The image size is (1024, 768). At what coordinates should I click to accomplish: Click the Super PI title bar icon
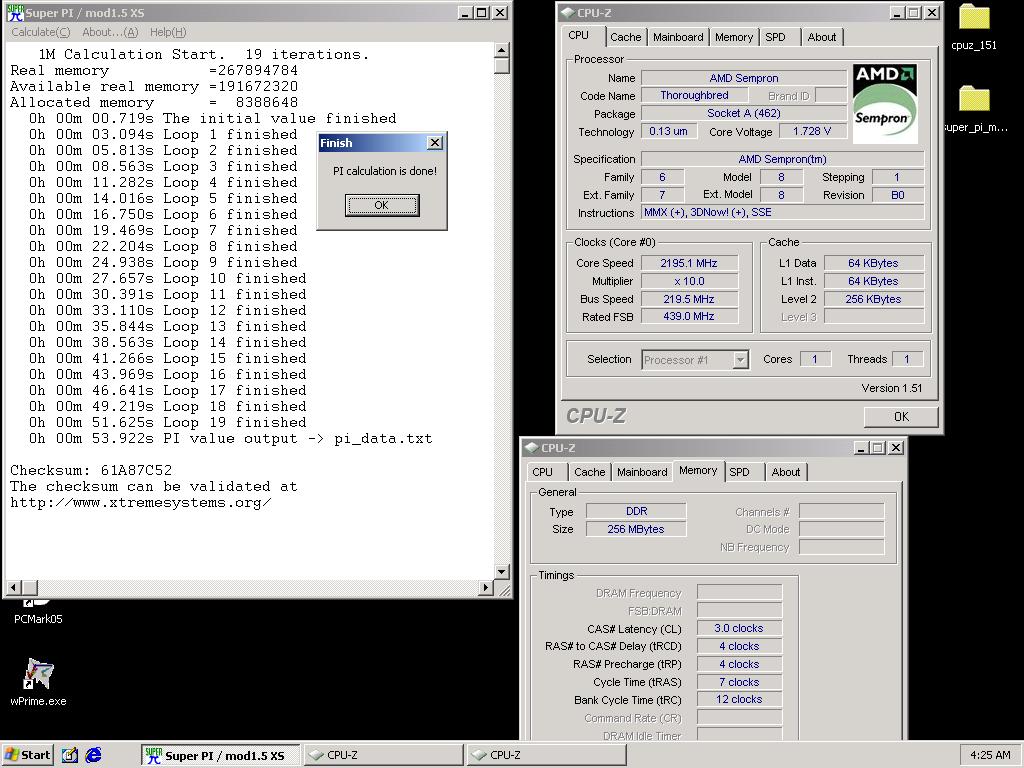pyautogui.click(x=14, y=12)
